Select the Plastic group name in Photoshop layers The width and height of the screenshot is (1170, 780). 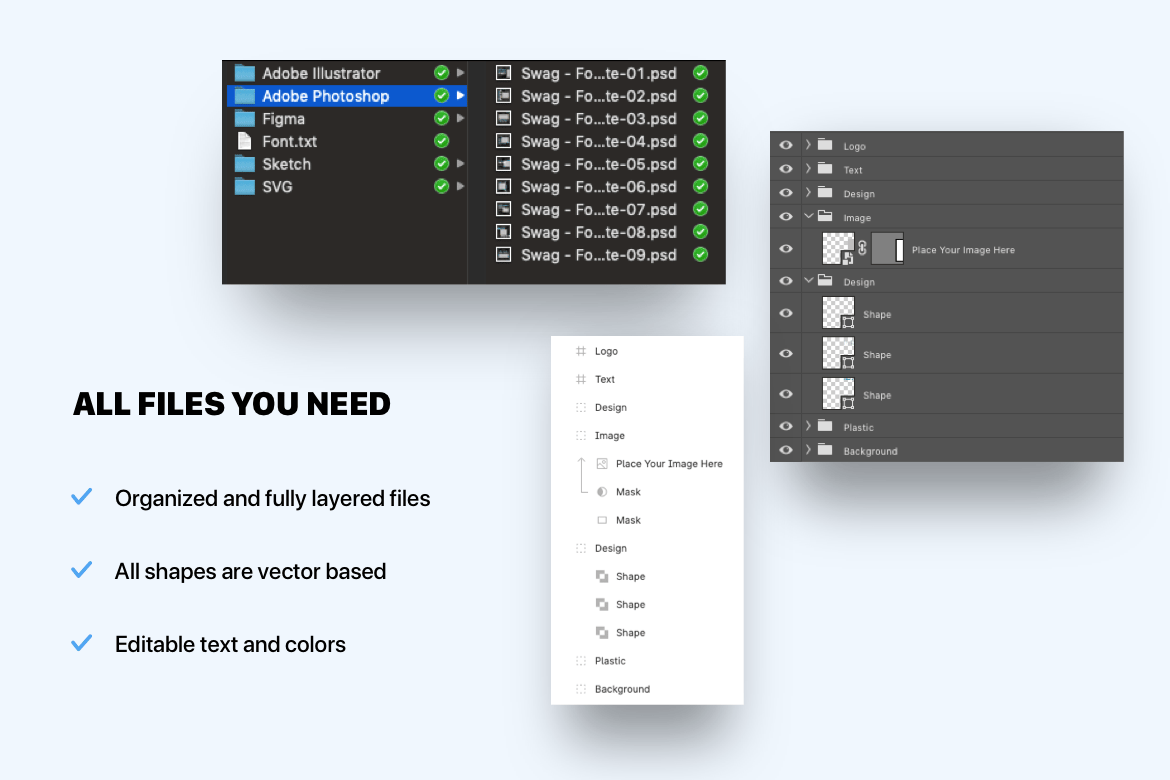858,428
